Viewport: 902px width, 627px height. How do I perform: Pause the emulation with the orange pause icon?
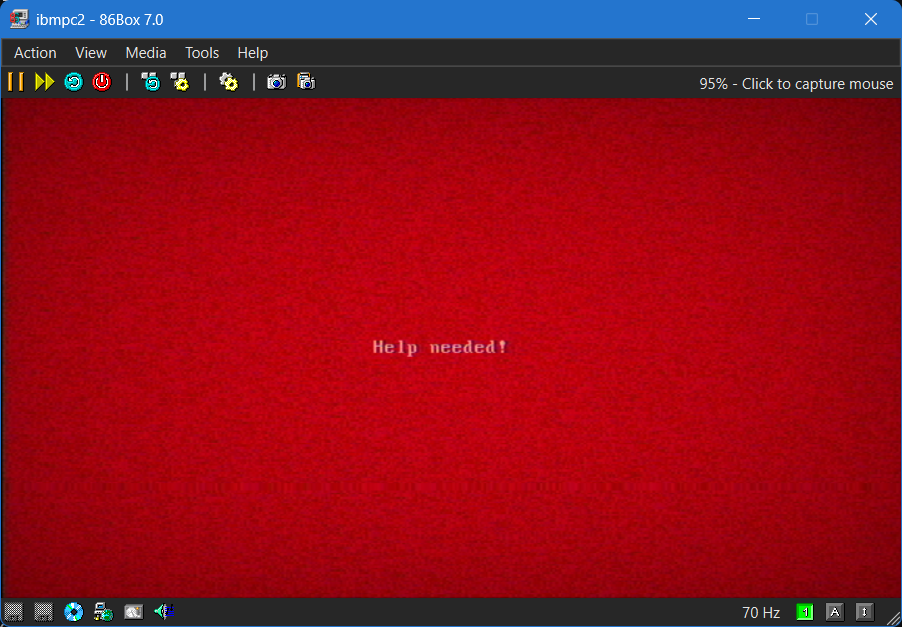click(x=16, y=82)
